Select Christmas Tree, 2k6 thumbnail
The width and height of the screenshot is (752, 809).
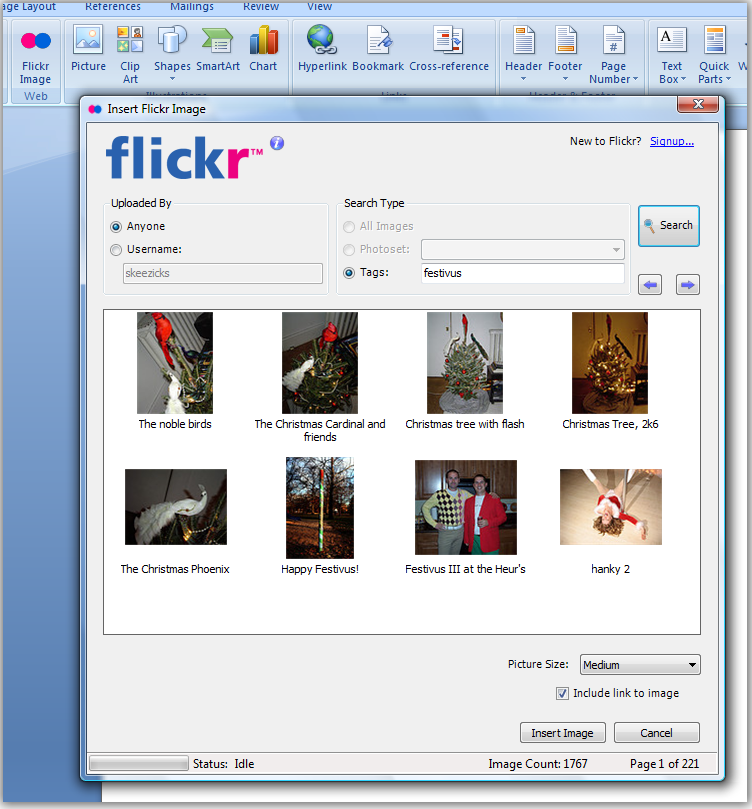click(610, 363)
